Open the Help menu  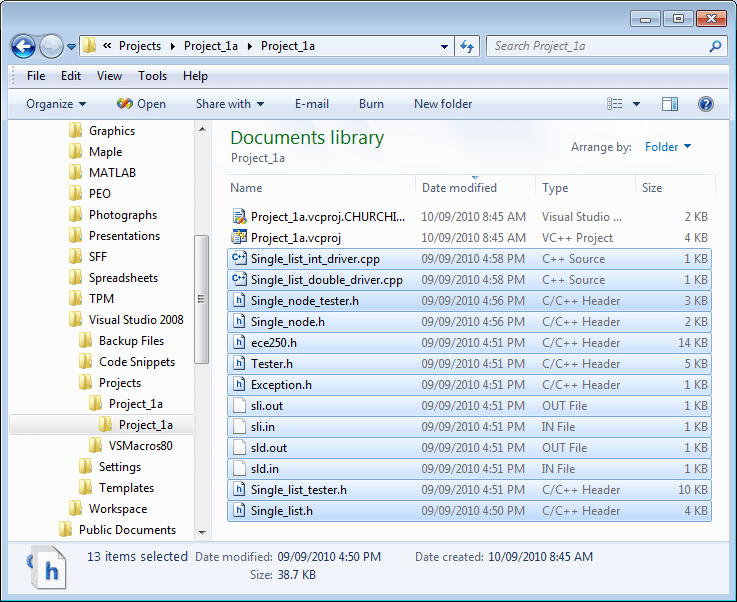coord(195,76)
